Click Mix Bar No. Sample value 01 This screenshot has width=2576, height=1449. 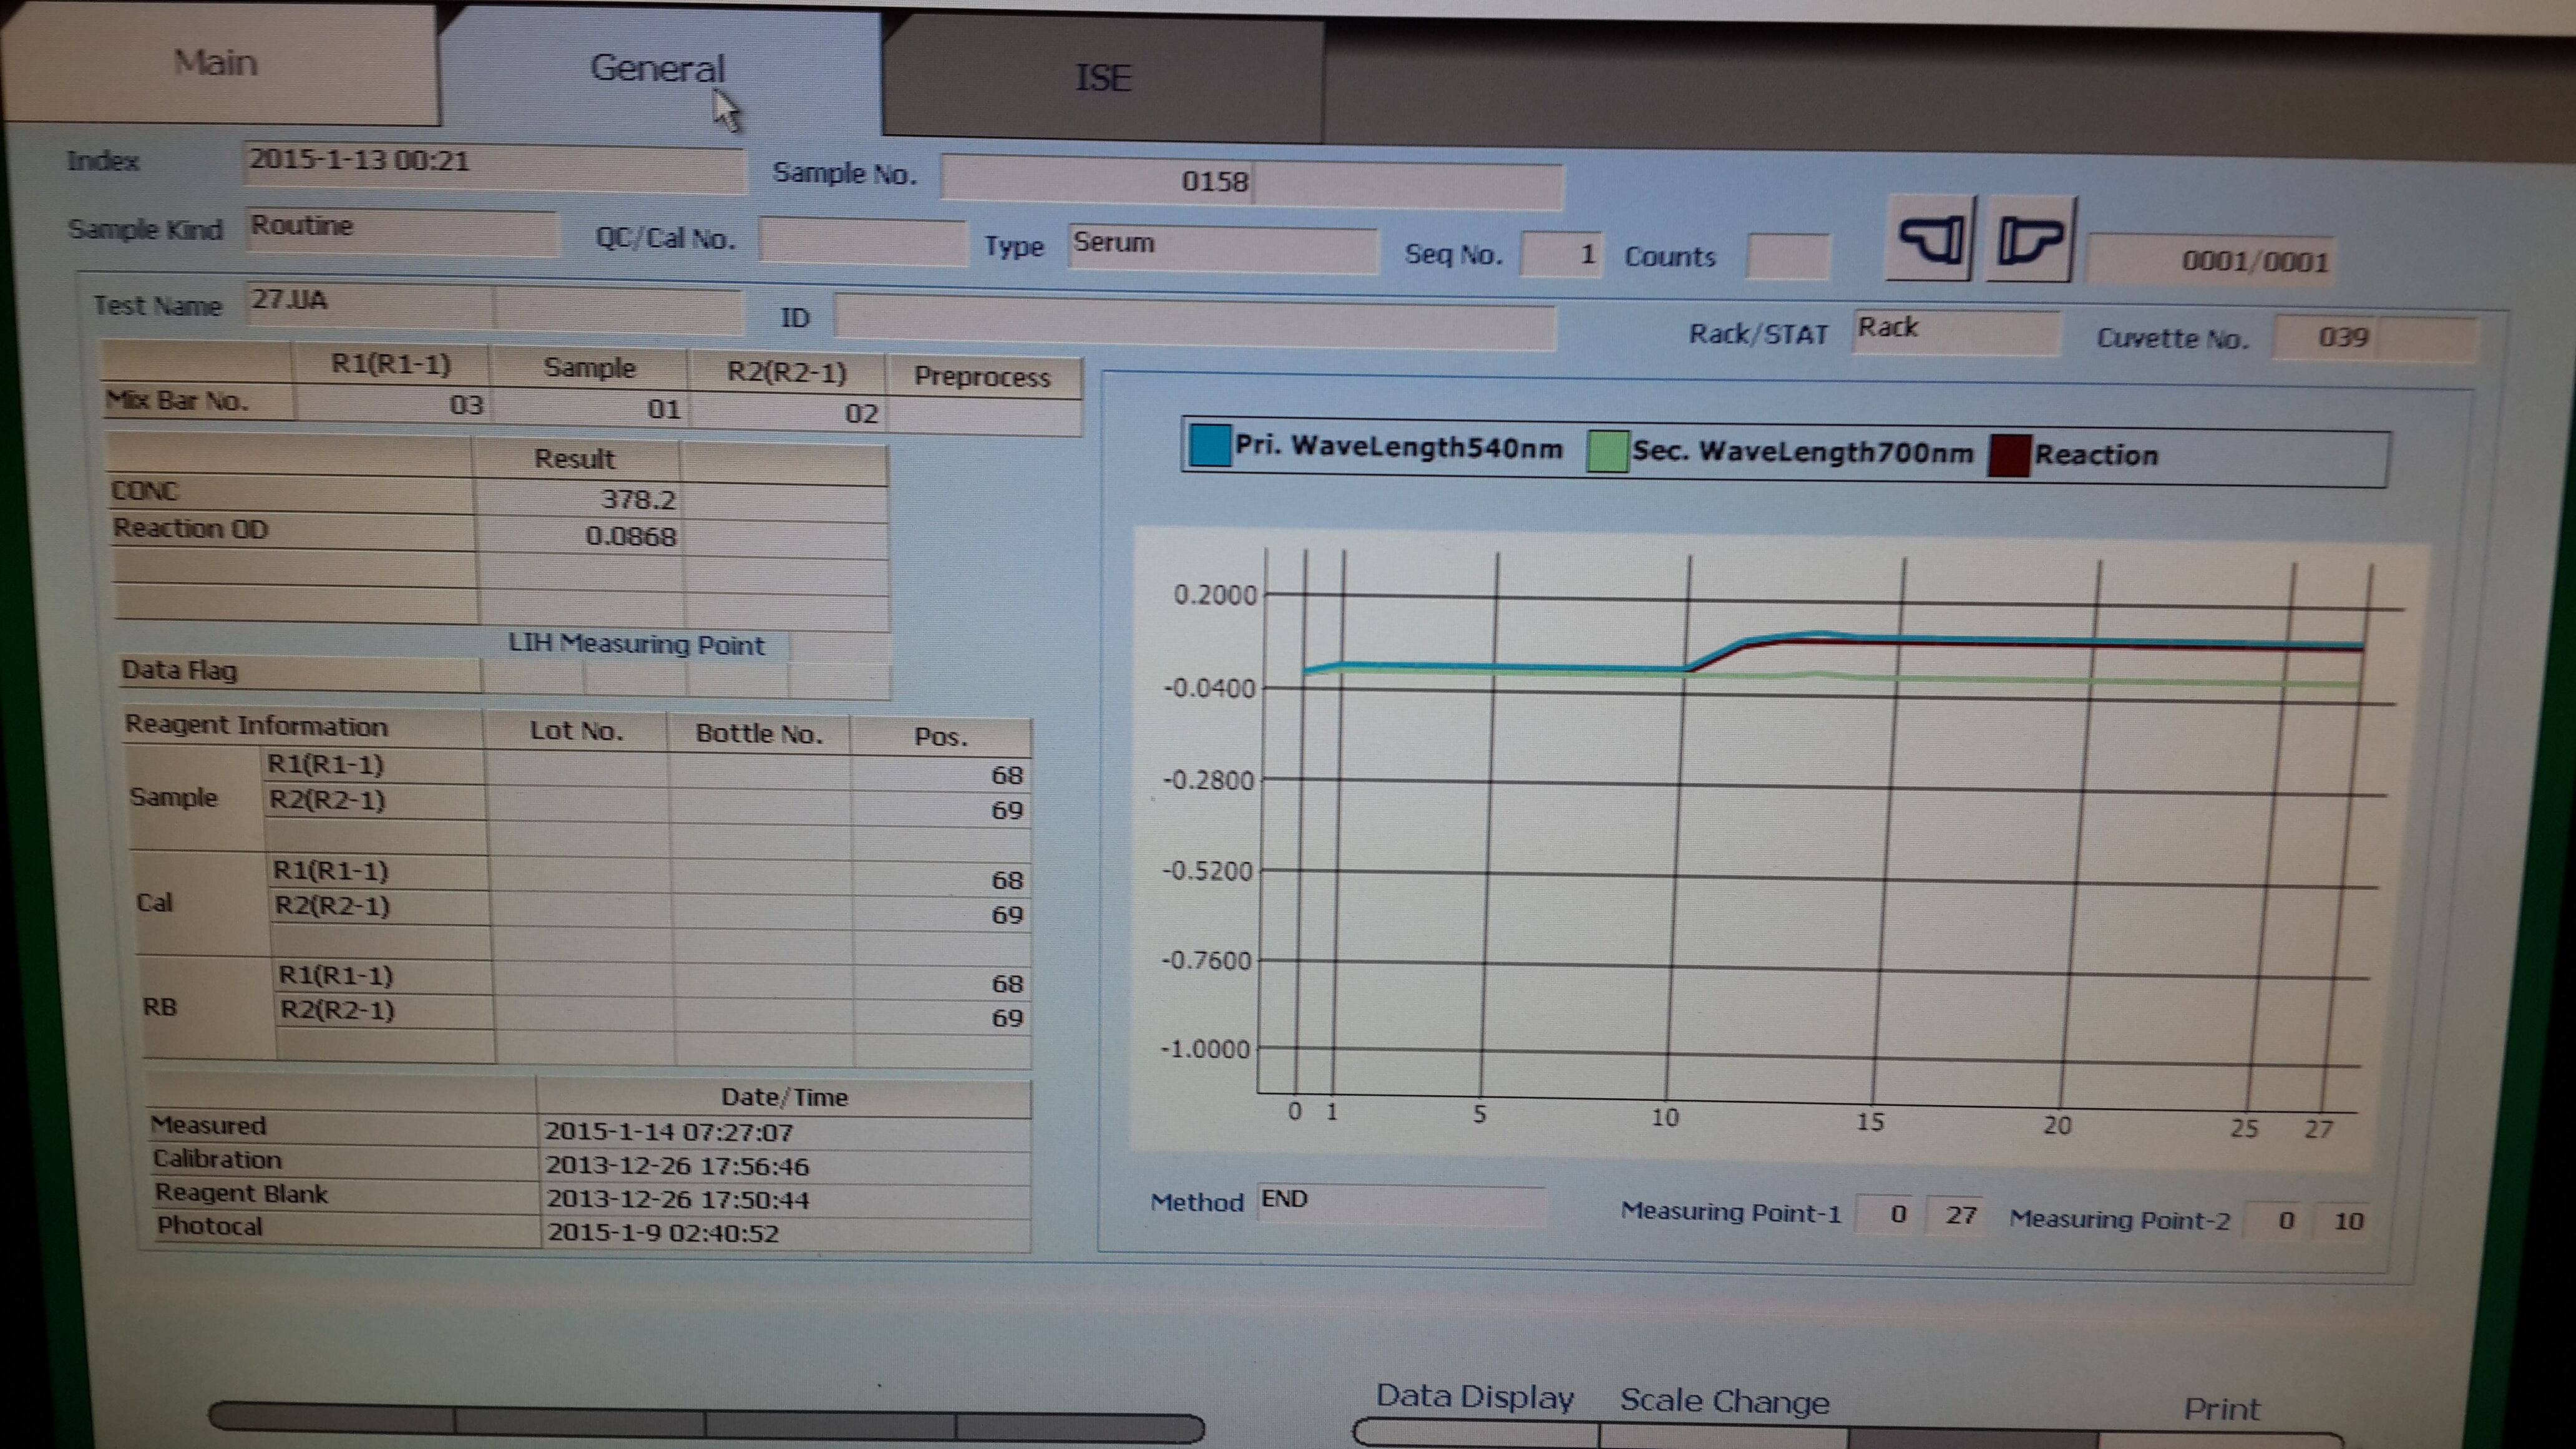(x=589, y=409)
